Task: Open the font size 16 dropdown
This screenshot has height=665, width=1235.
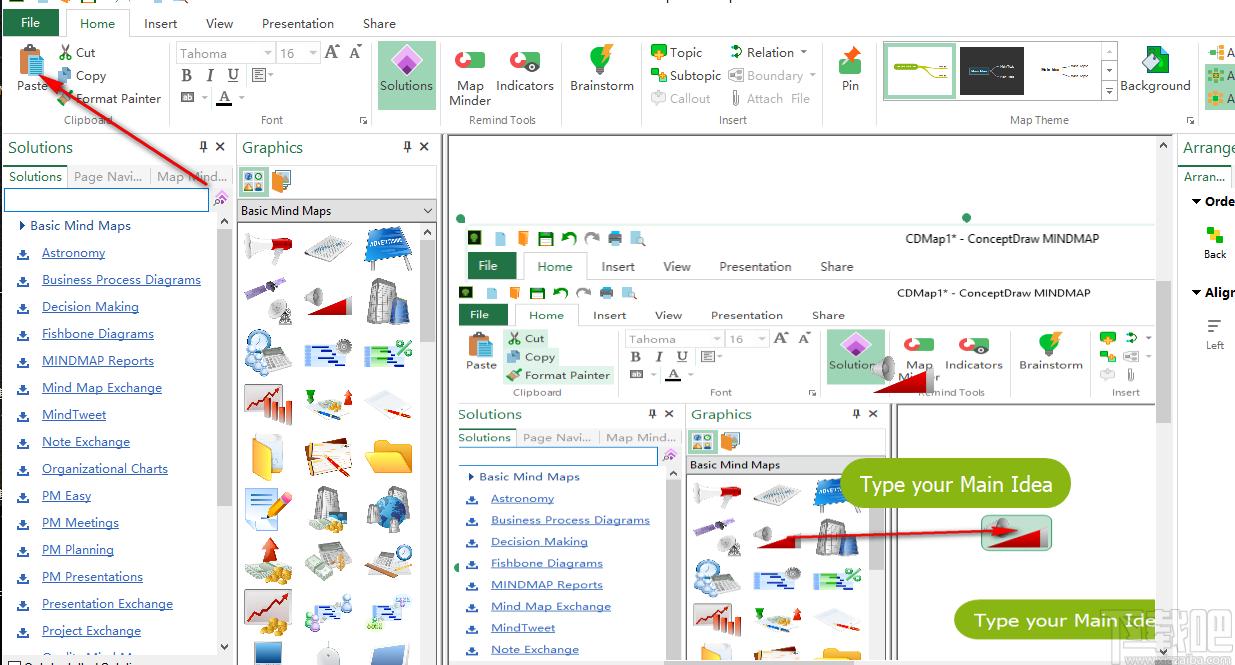Action: [x=313, y=53]
